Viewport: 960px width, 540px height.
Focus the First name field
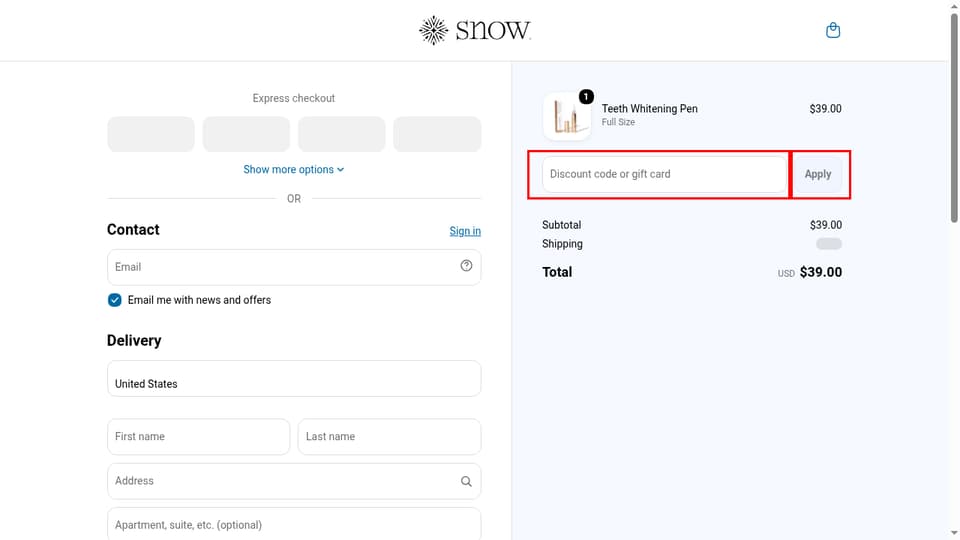pos(198,437)
